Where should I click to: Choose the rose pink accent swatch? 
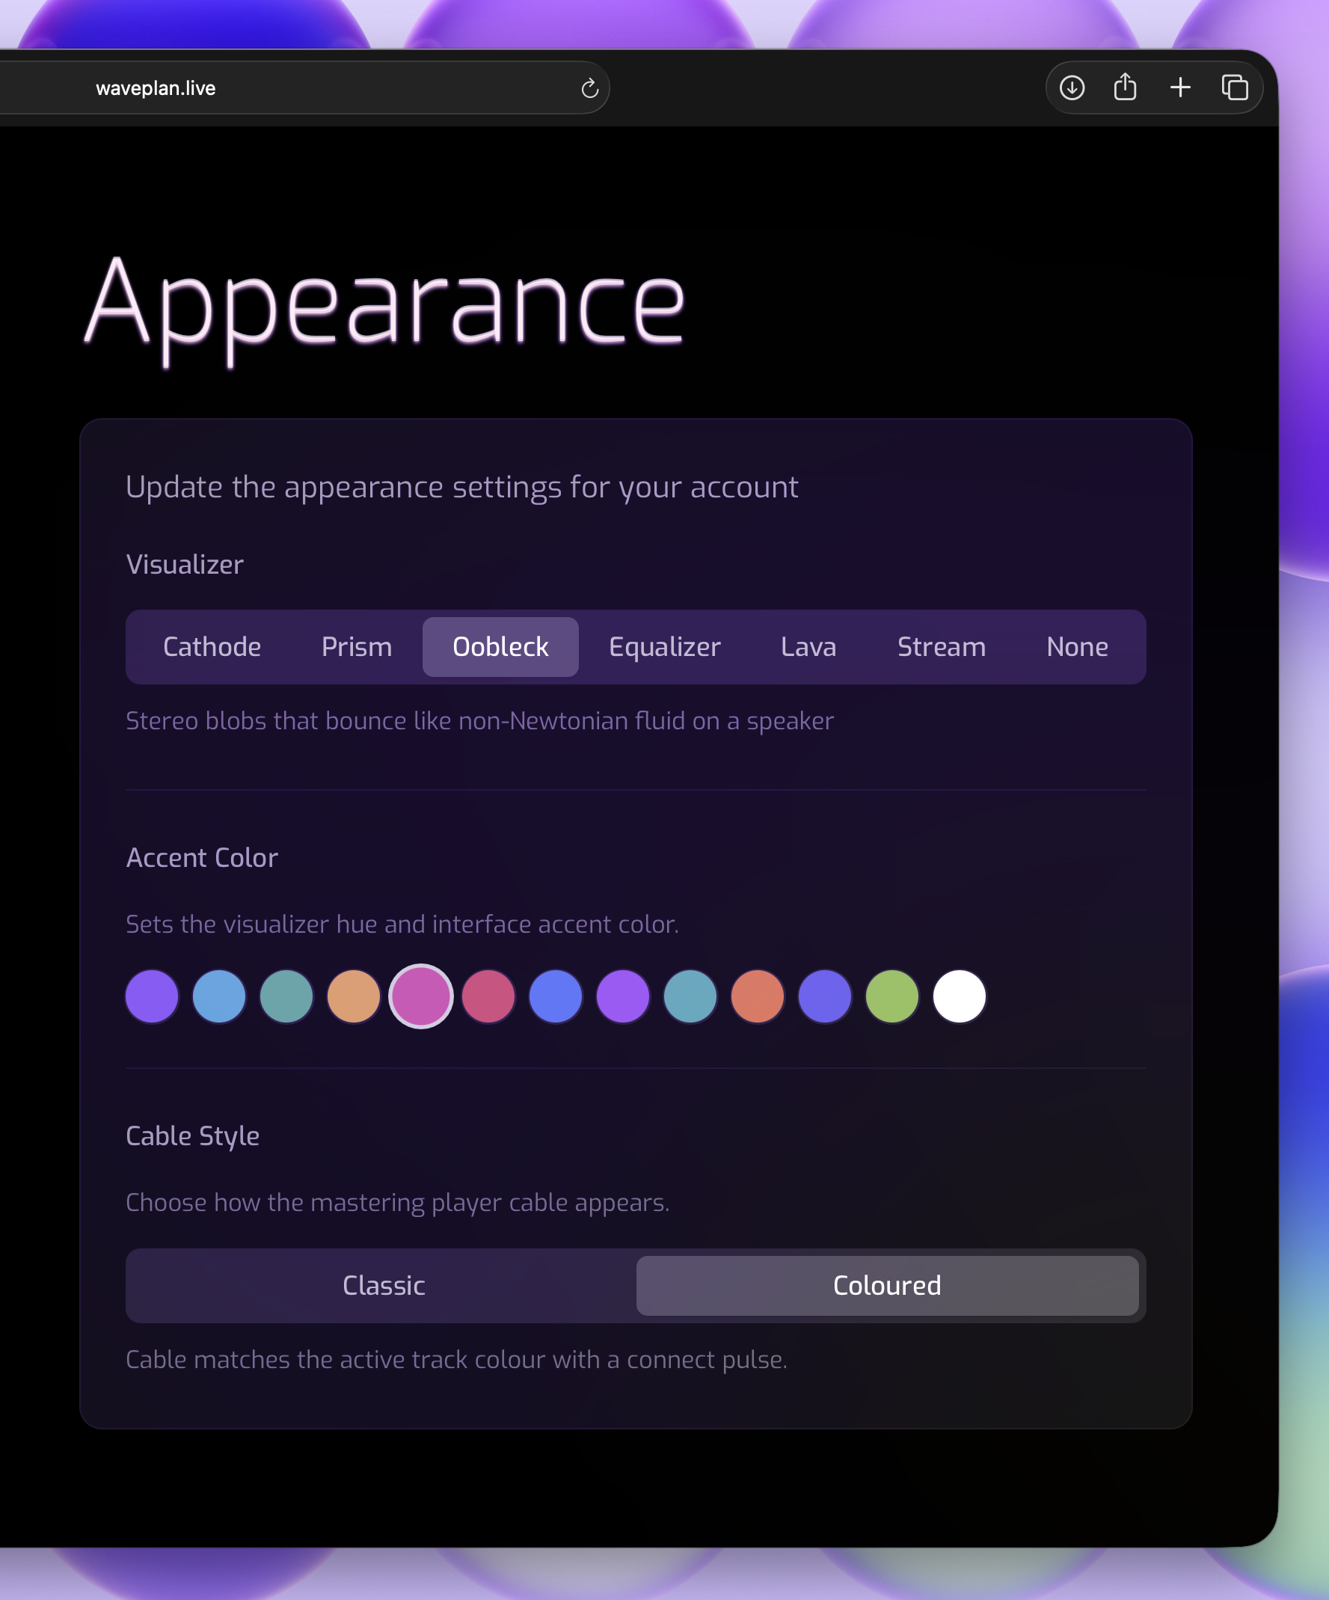(x=488, y=996)
